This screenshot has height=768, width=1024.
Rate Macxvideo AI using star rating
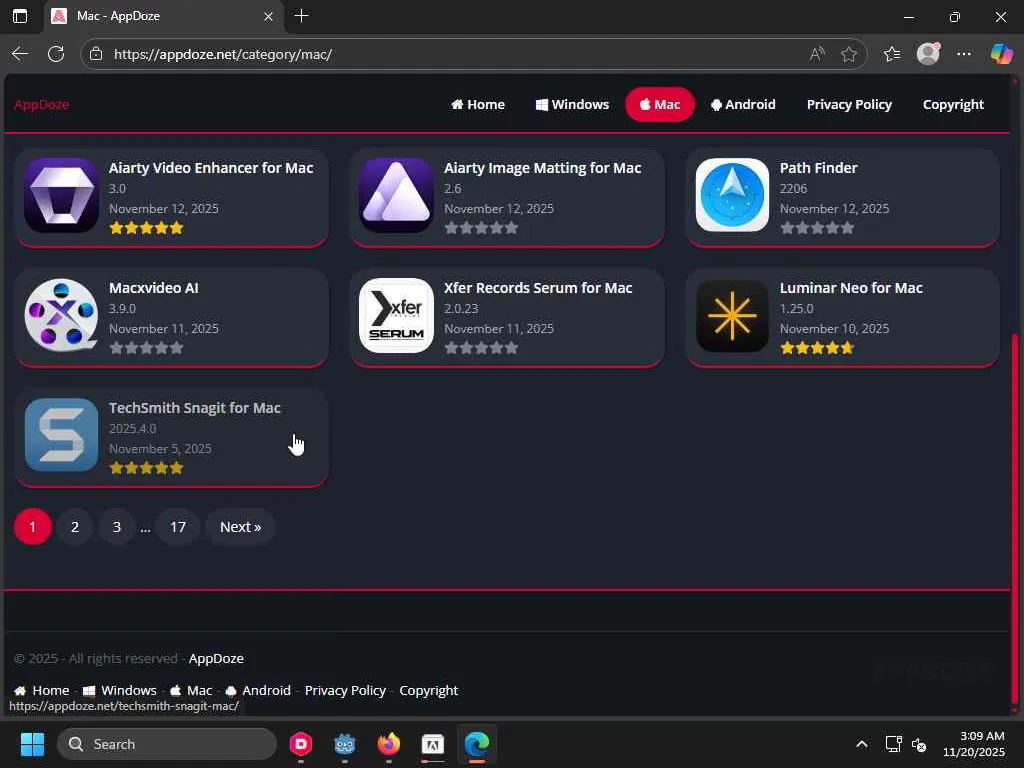pos(146,348)
